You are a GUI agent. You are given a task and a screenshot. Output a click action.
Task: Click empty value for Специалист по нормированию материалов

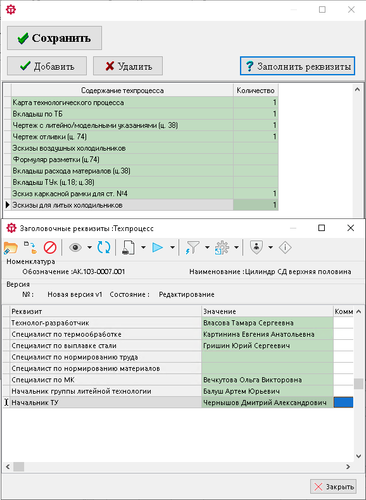pyautogui.click(x=267, y=368)
